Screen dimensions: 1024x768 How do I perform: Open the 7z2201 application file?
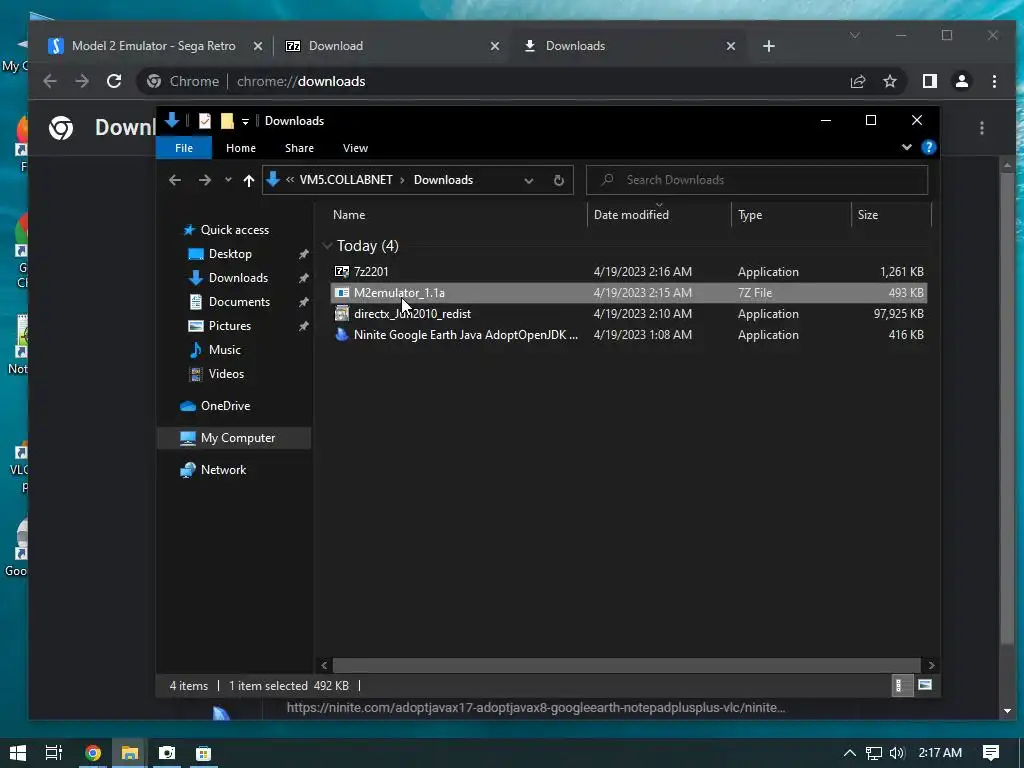coord(371,272)
